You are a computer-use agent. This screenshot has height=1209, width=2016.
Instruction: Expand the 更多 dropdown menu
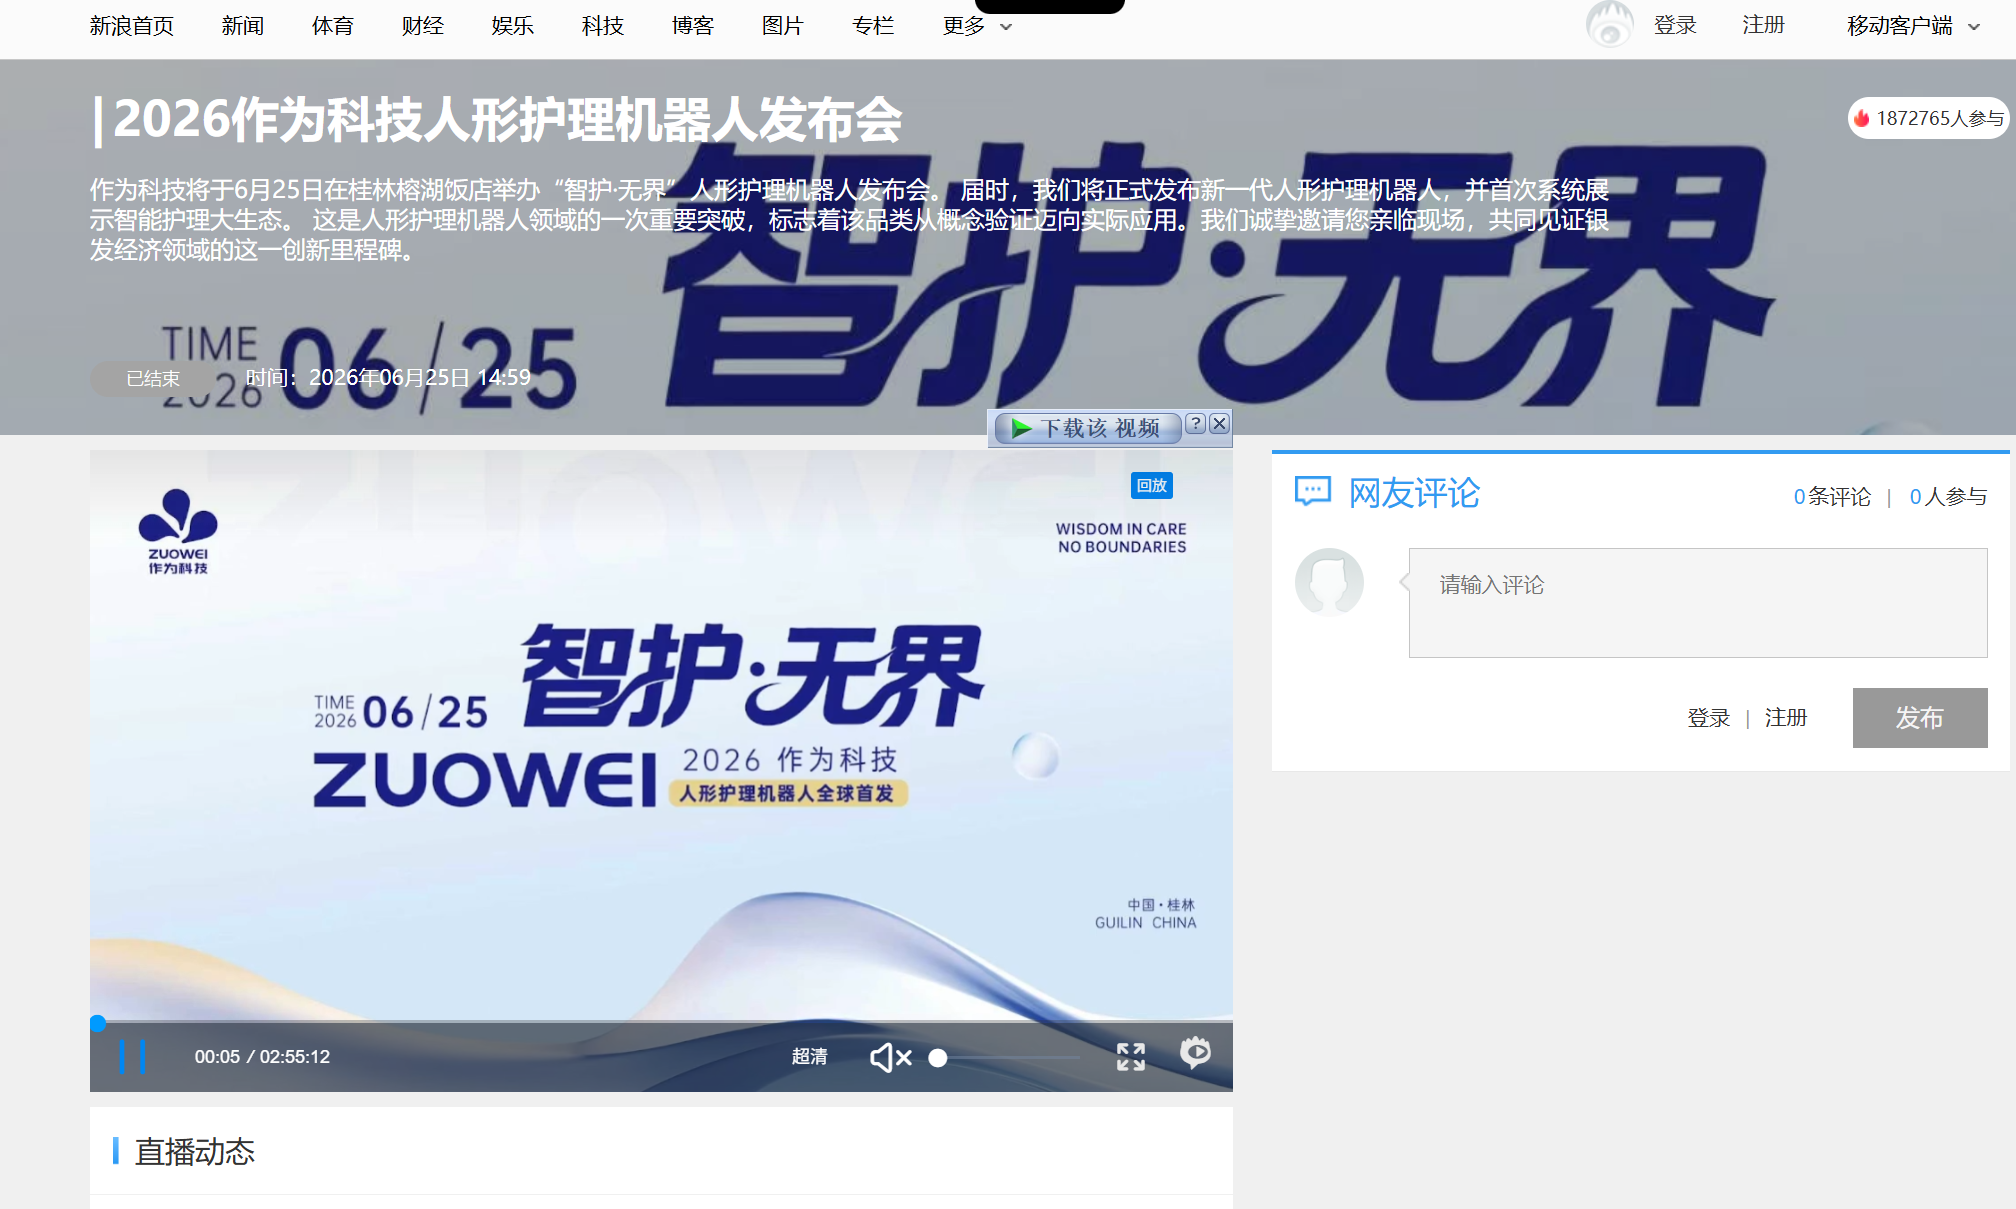pos(977,26)
